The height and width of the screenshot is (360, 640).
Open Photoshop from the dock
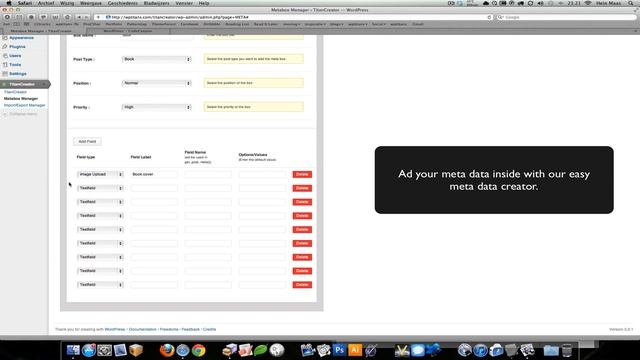pyautogui.click(x=339, y=350)
